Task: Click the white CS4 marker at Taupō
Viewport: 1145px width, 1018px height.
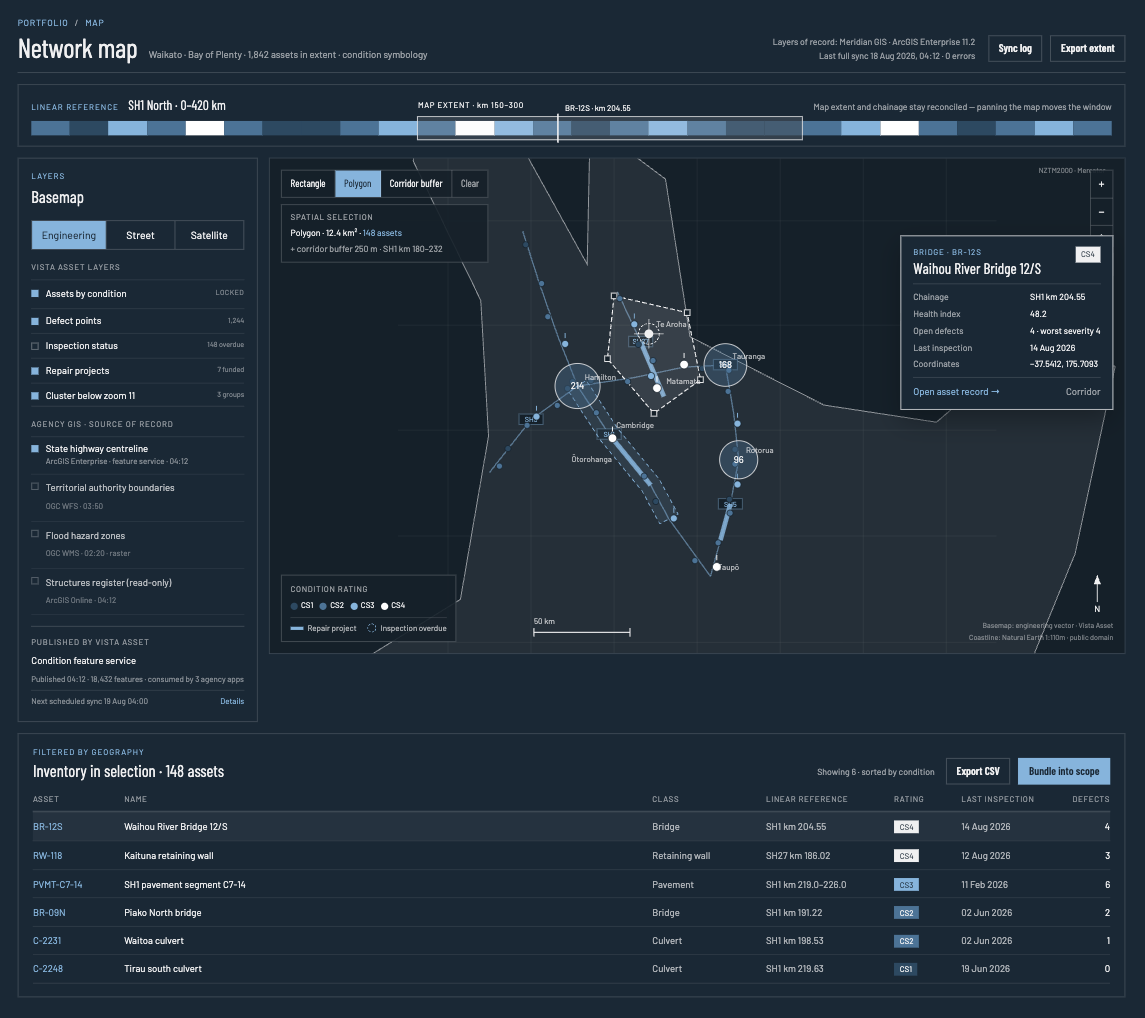Action: click(716, 567)
